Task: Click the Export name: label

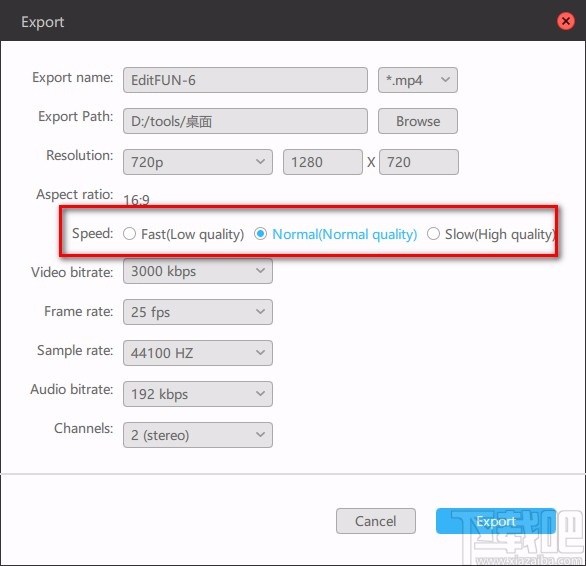Action: pyautogui.click(x=73, y=77)
